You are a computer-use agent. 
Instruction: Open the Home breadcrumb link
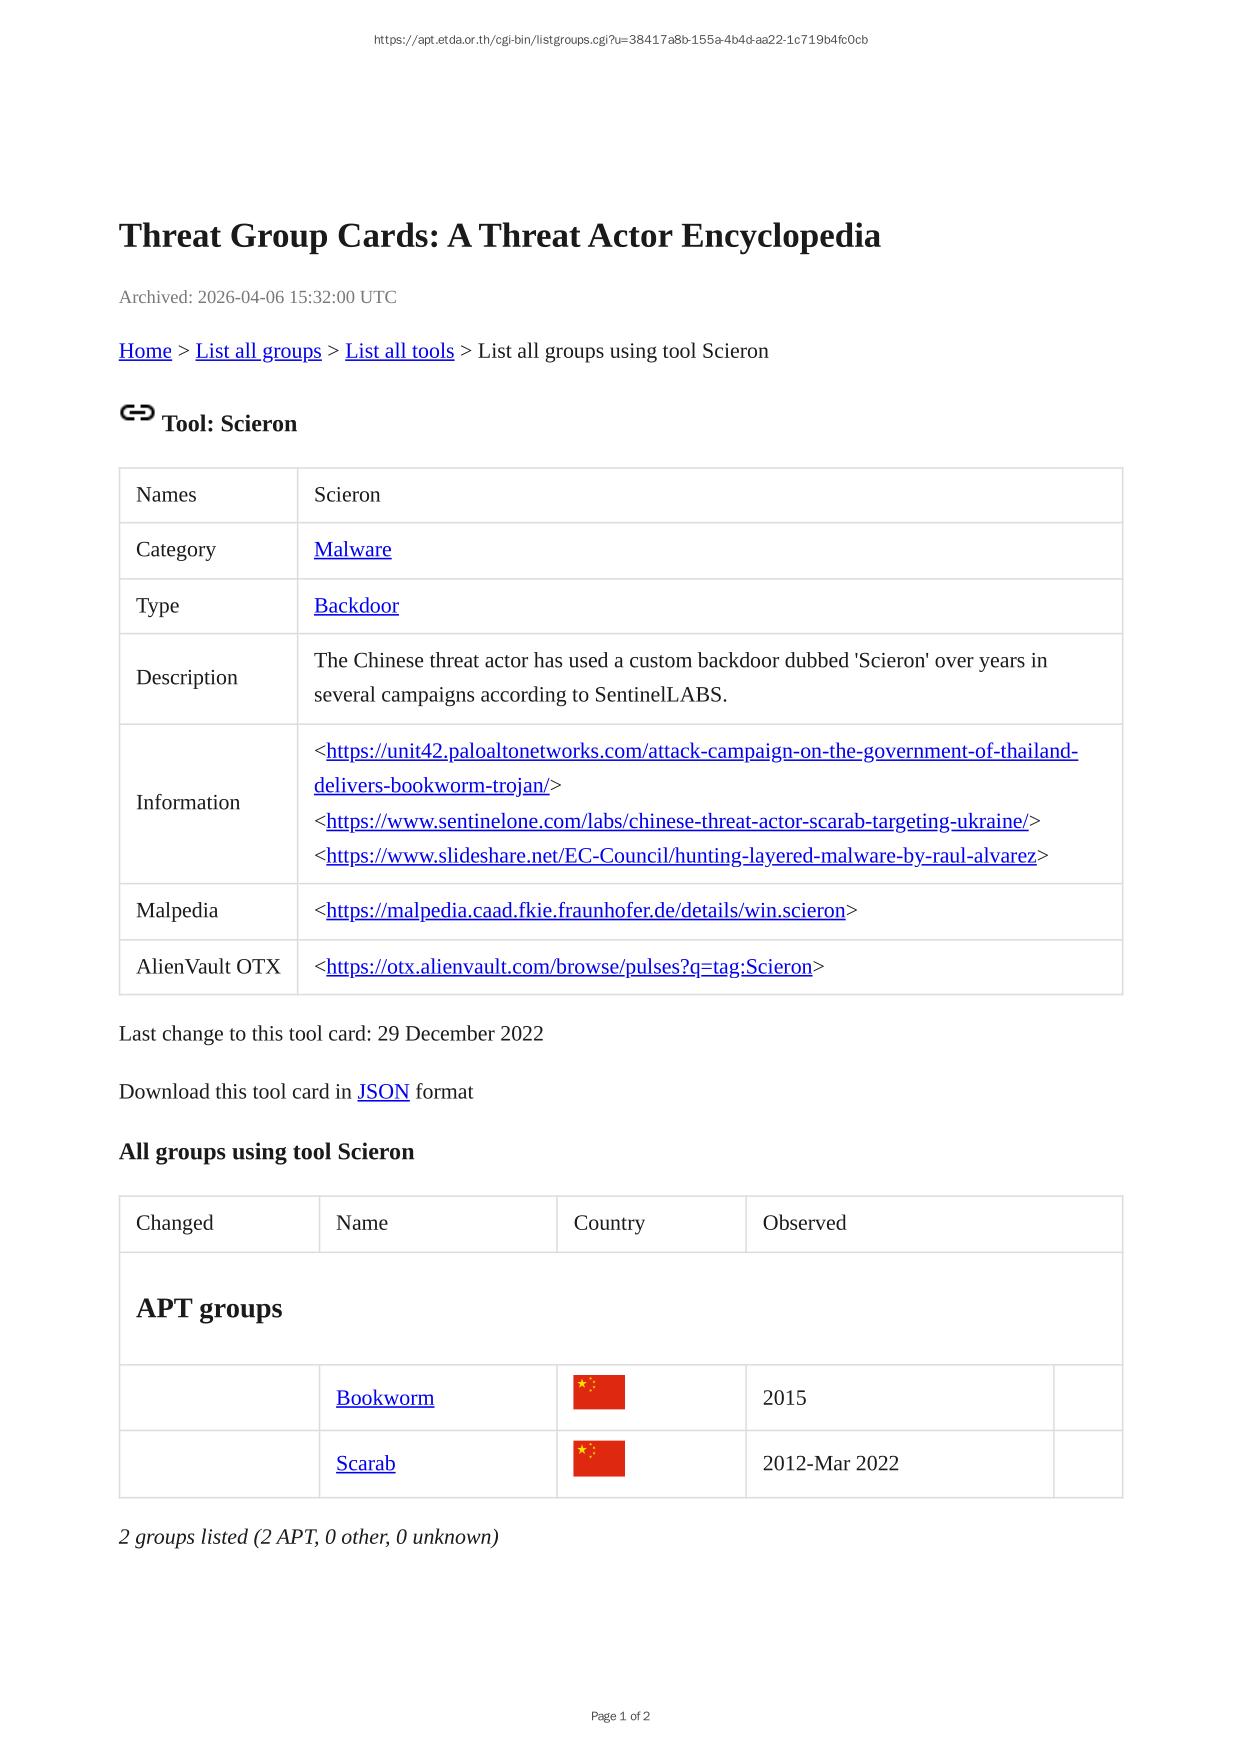click(x=145, y=351)
